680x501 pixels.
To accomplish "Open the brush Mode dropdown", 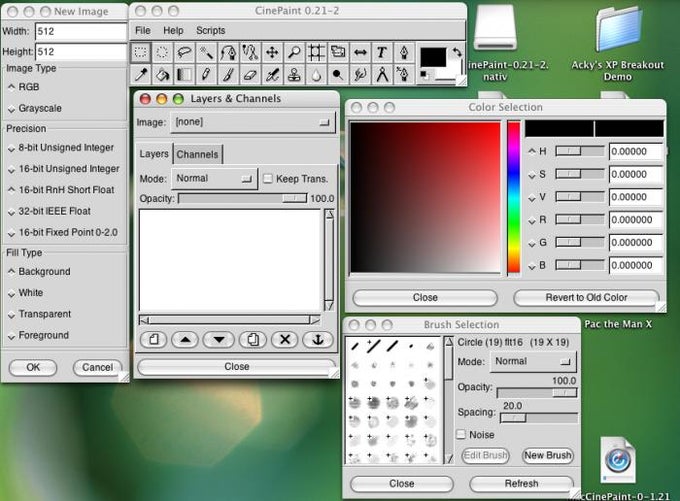I will pyautogui.click(x=531, y=362).
